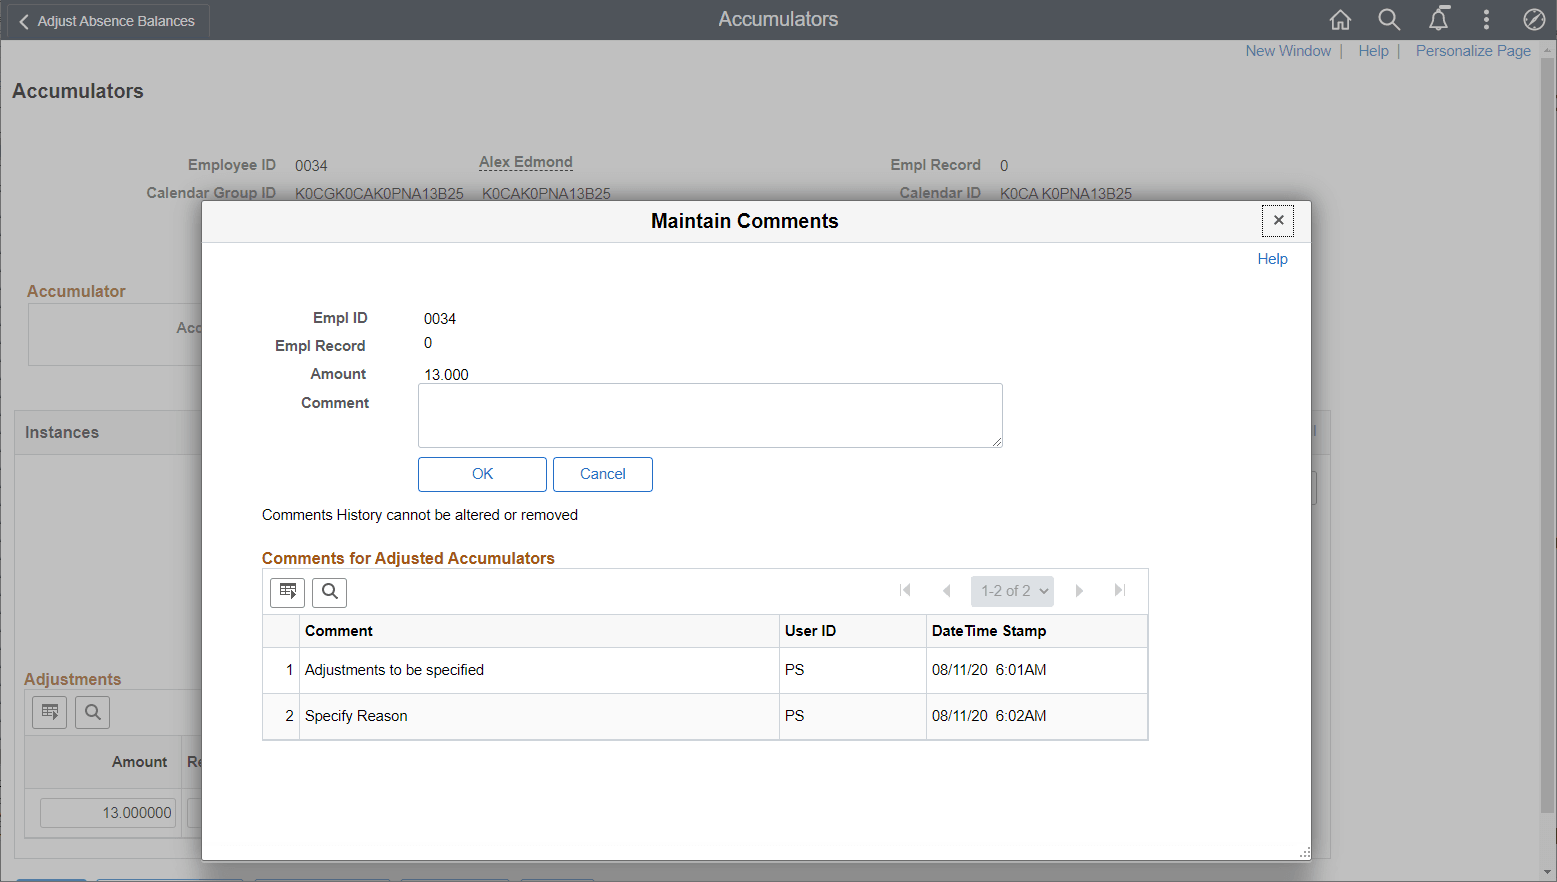The image size is (1557, 882).
Task: Open the Actions menu
Action: point(1487,19)
